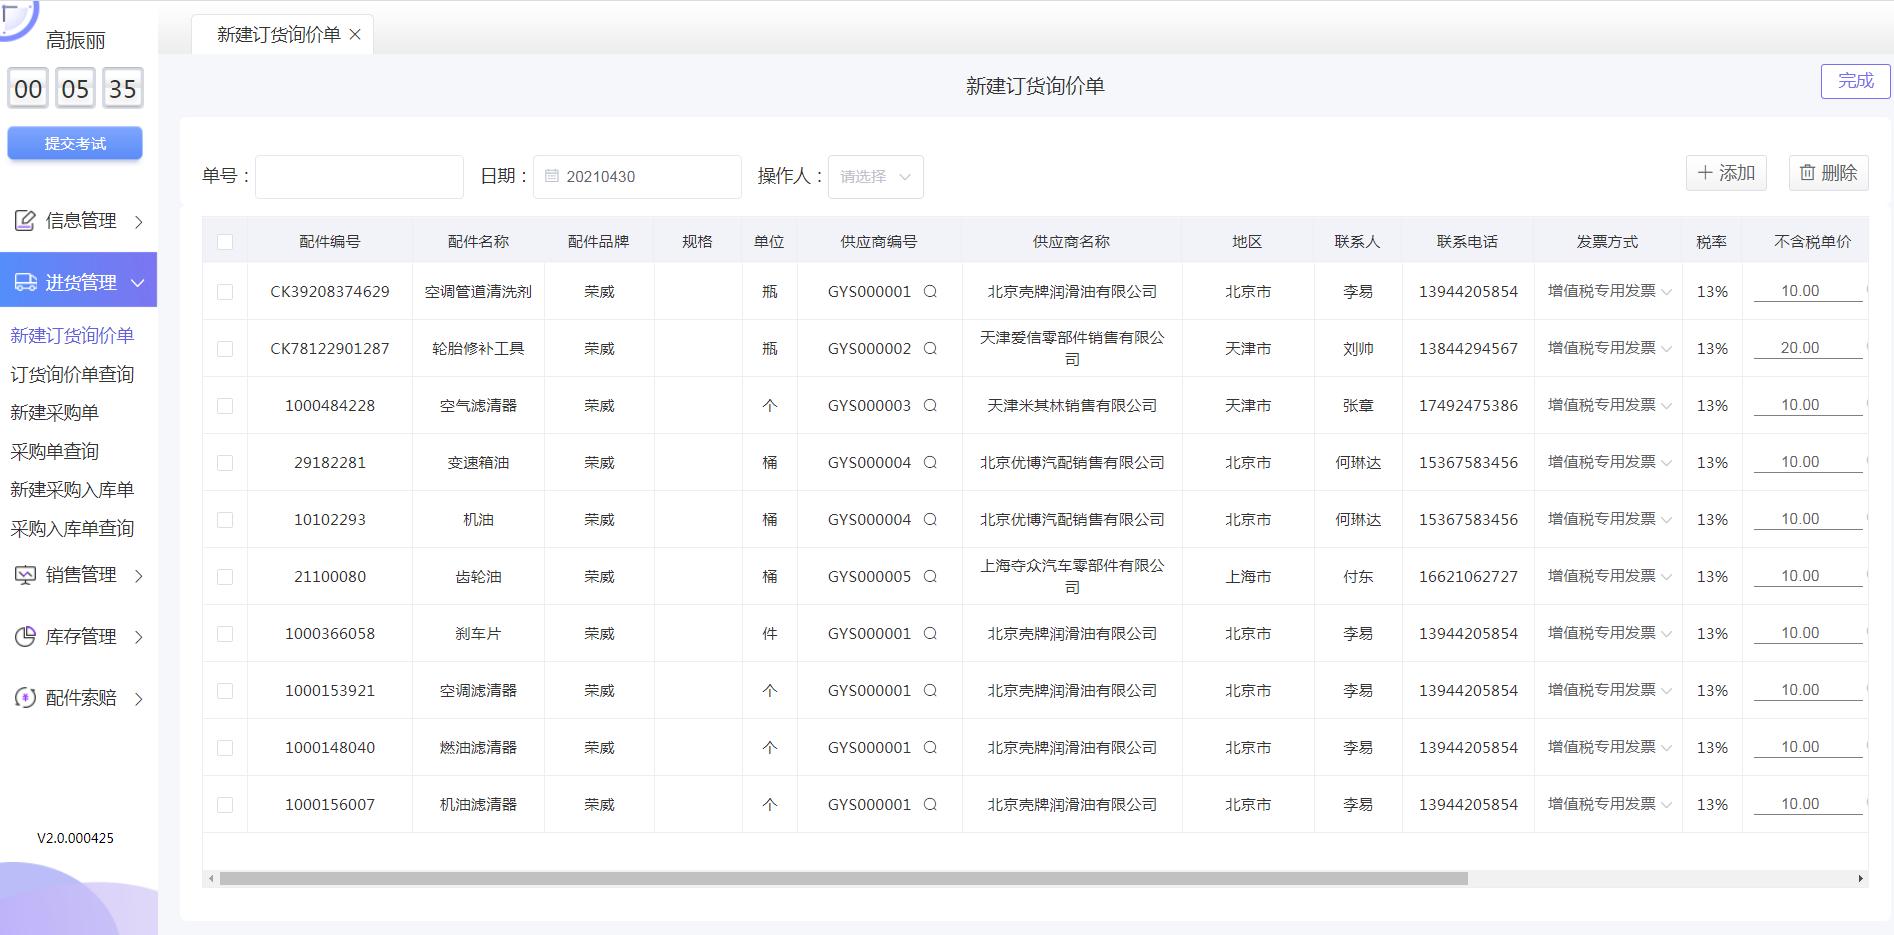Click search icon beside GYS000005

coord(930,577)
